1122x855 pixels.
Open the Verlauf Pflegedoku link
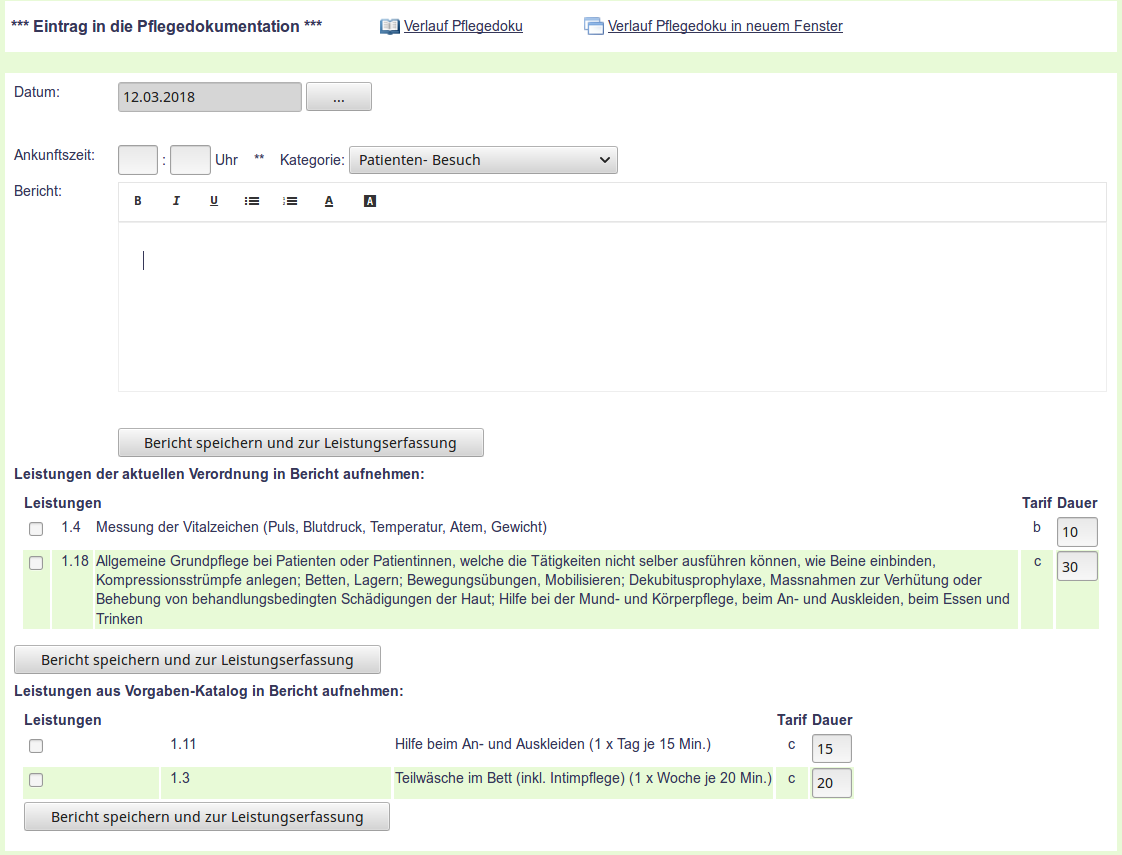click(463, 27)
